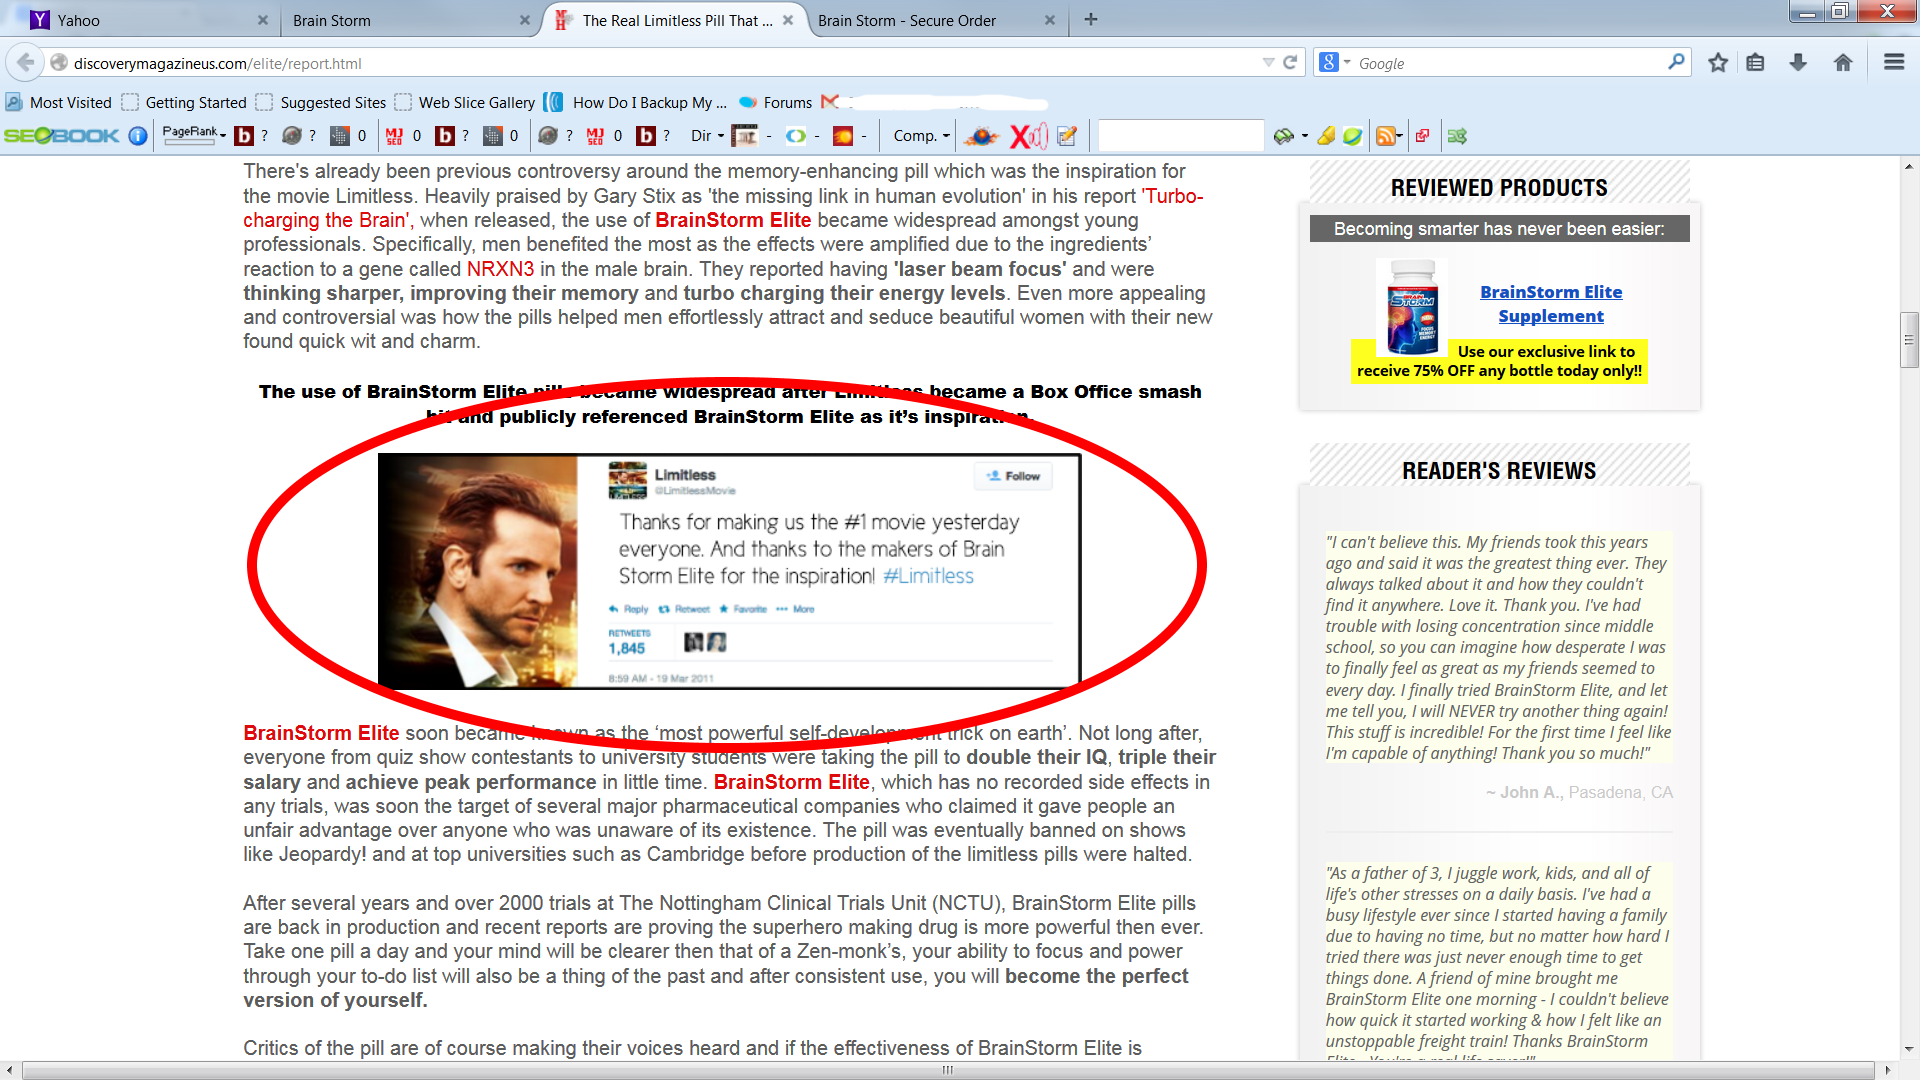Click the vertical scrollbar down arrow
Screen dimensions: 1920x1080
(1909, 1050)
